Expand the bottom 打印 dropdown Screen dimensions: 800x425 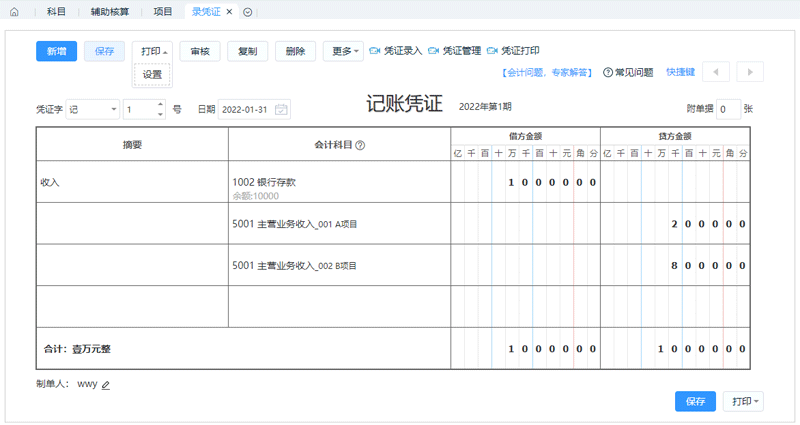point(743,402)
